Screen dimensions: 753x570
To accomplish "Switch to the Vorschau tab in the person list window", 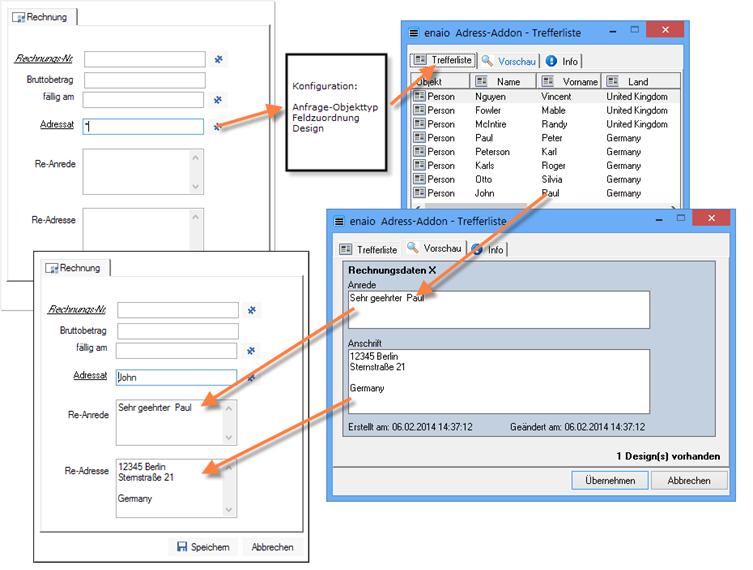I will click(x=510, y=61).
